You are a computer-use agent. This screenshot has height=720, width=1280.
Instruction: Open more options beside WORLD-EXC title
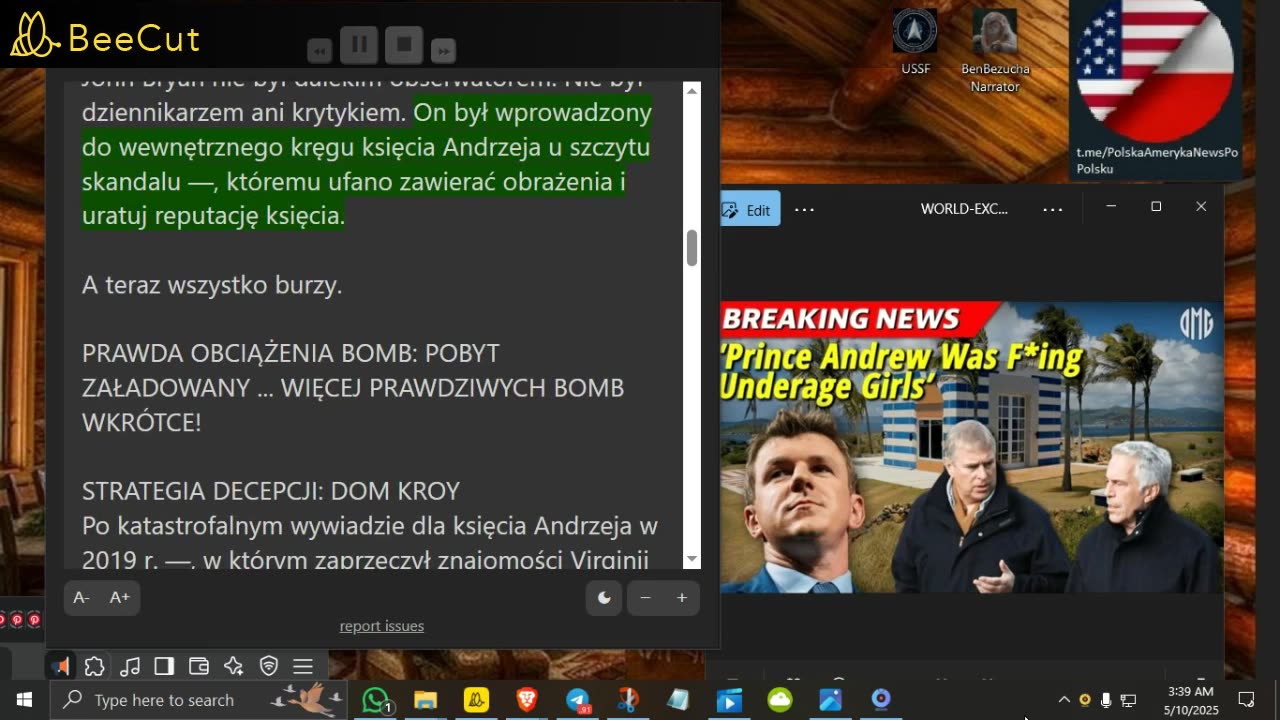pos(1052,209)
